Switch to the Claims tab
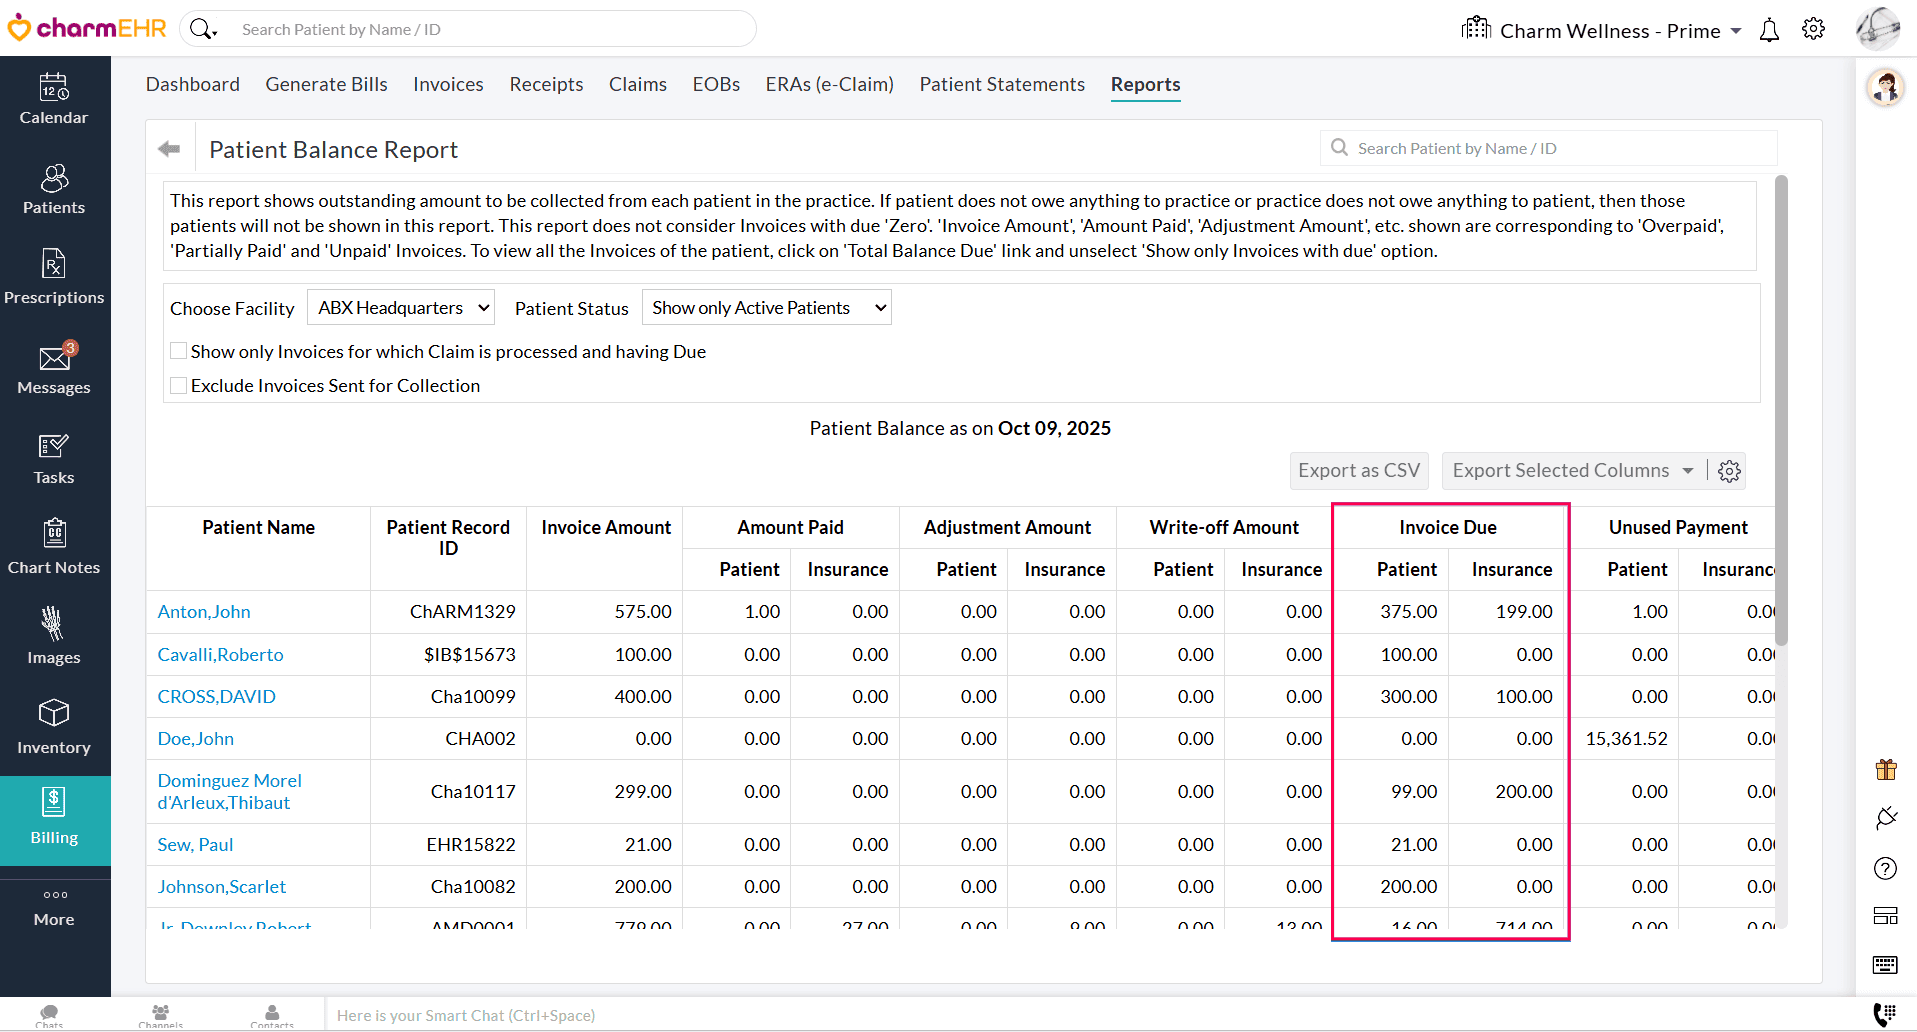Image resolution: width=1917 pixels, height=1032 pixels. coord(638,84)
